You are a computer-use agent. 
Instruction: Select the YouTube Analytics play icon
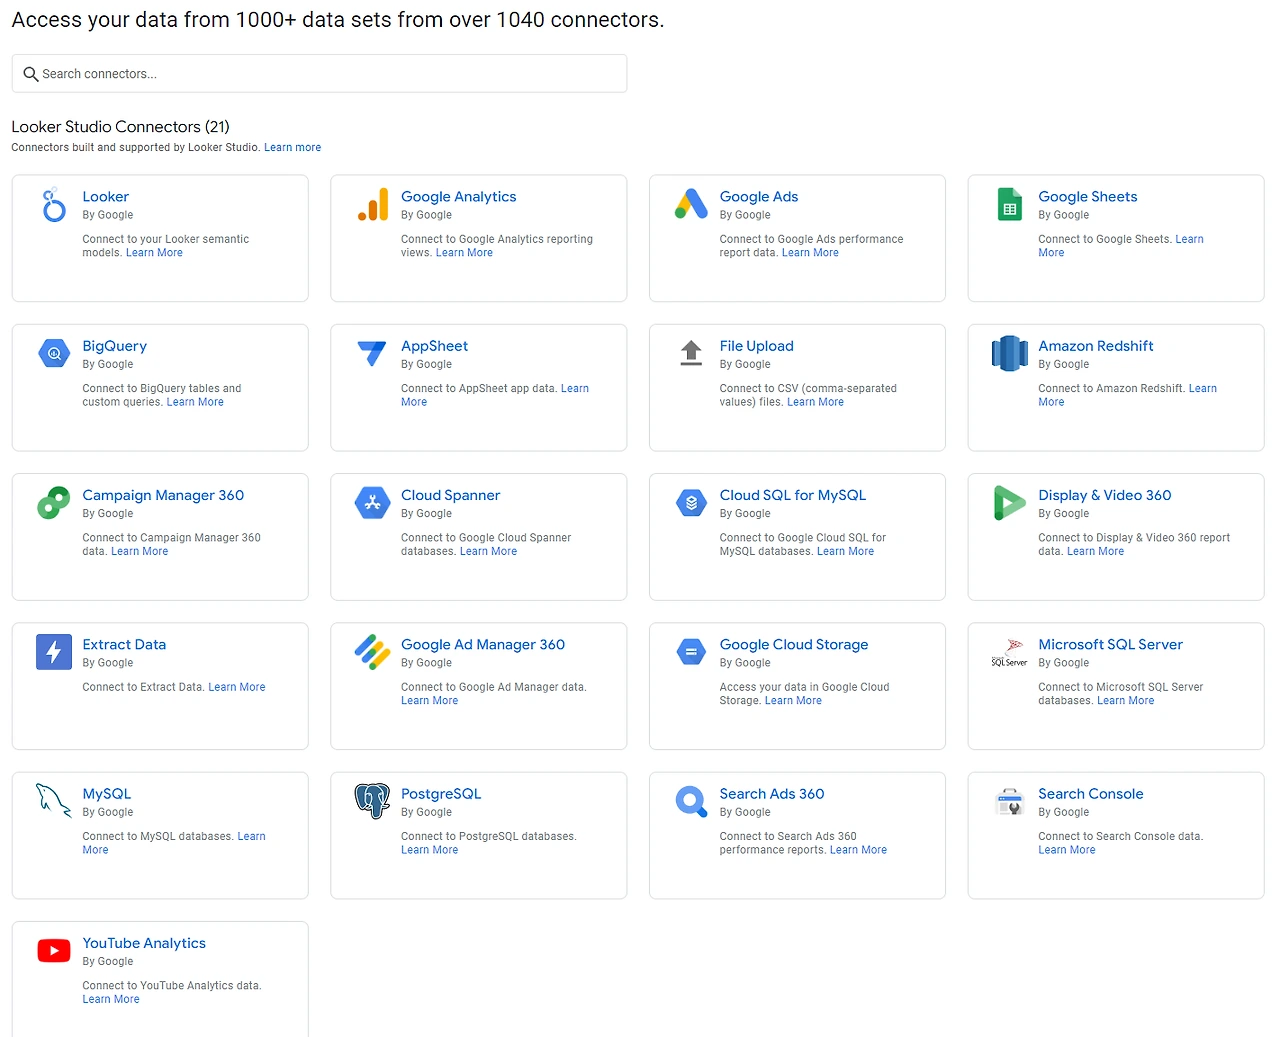pos(54,950)
